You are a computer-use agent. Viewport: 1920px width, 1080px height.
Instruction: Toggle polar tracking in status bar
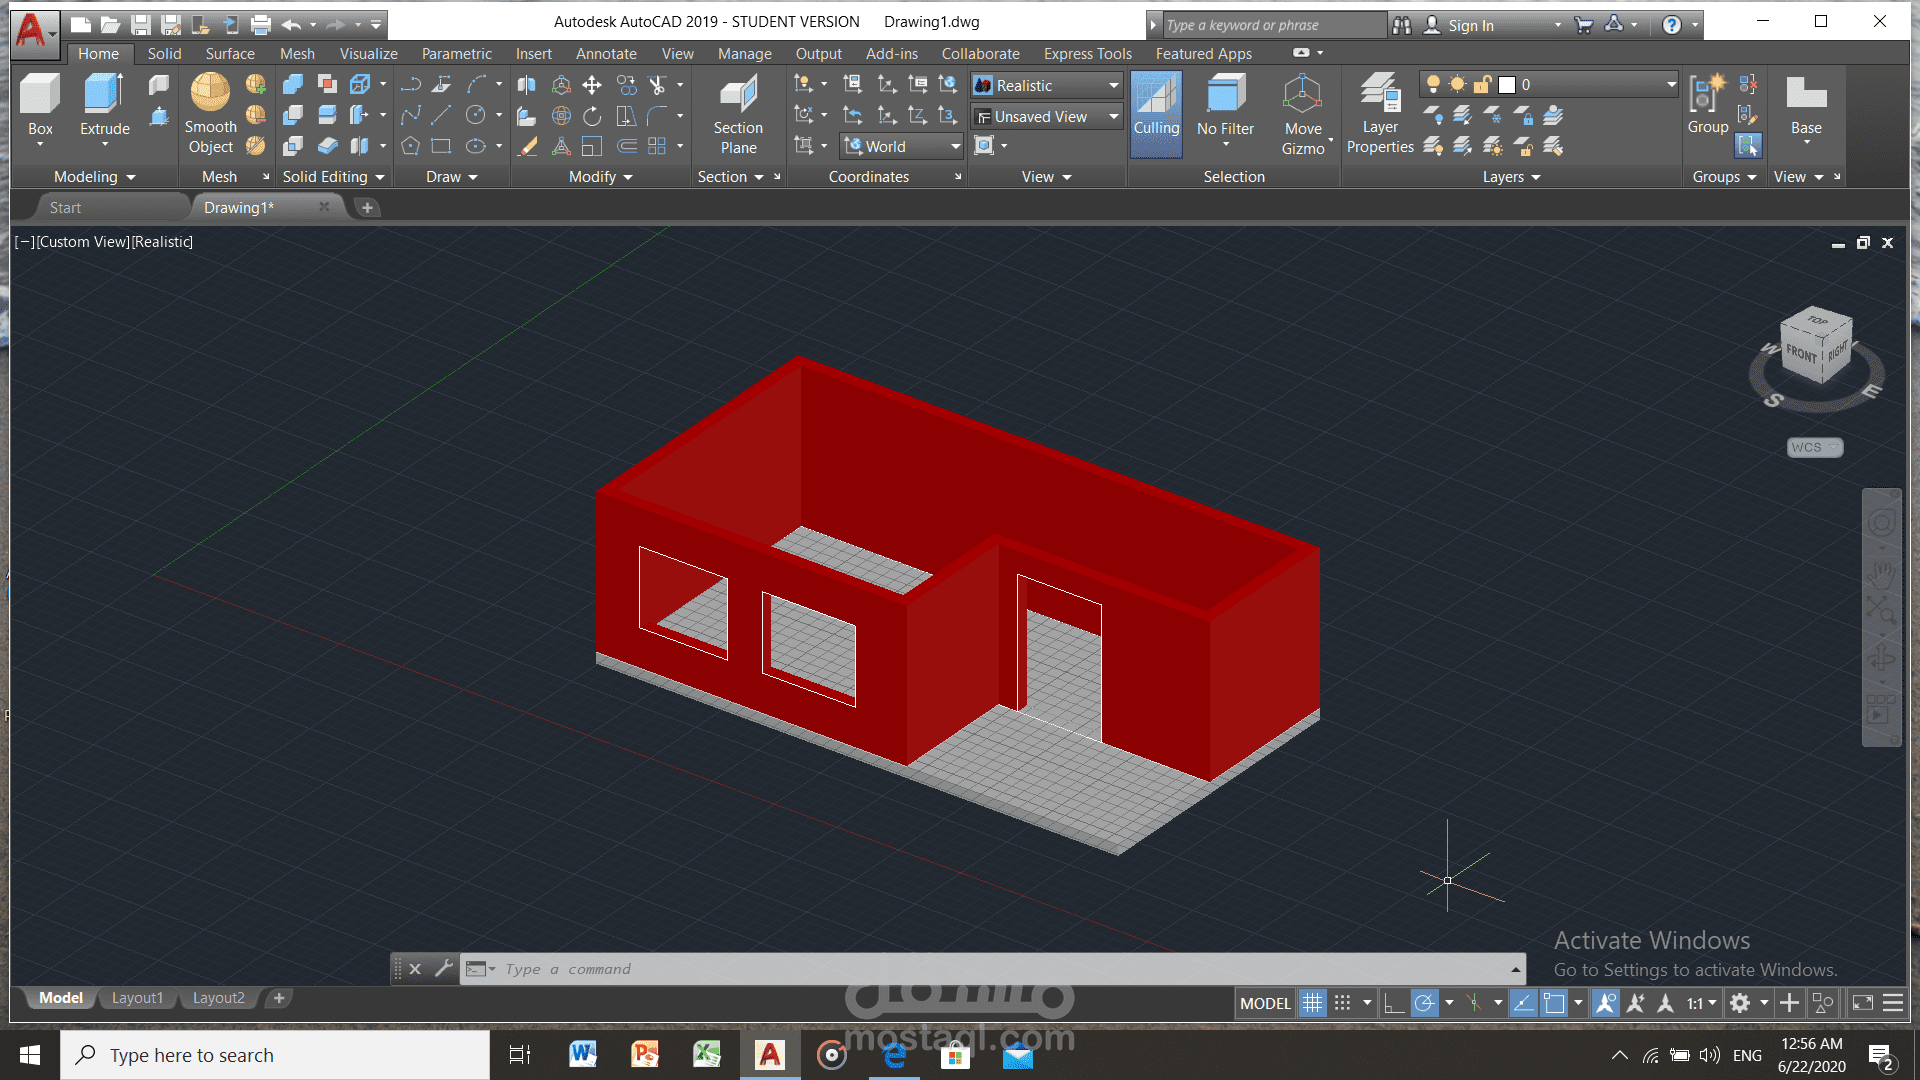coord(1425,1003)
